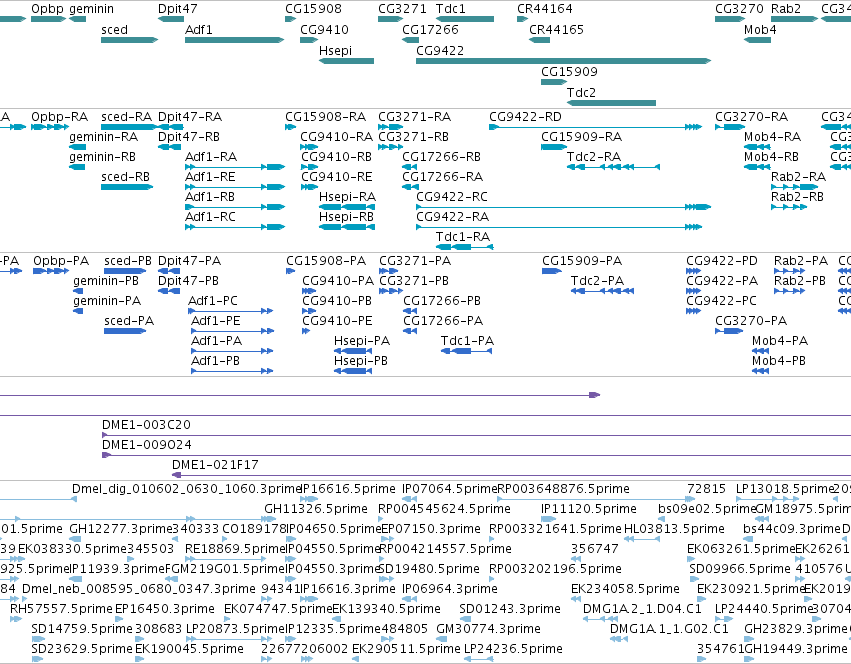
Task: Click the CG15909-RA transcript label
Action: (x=581, y=137)
